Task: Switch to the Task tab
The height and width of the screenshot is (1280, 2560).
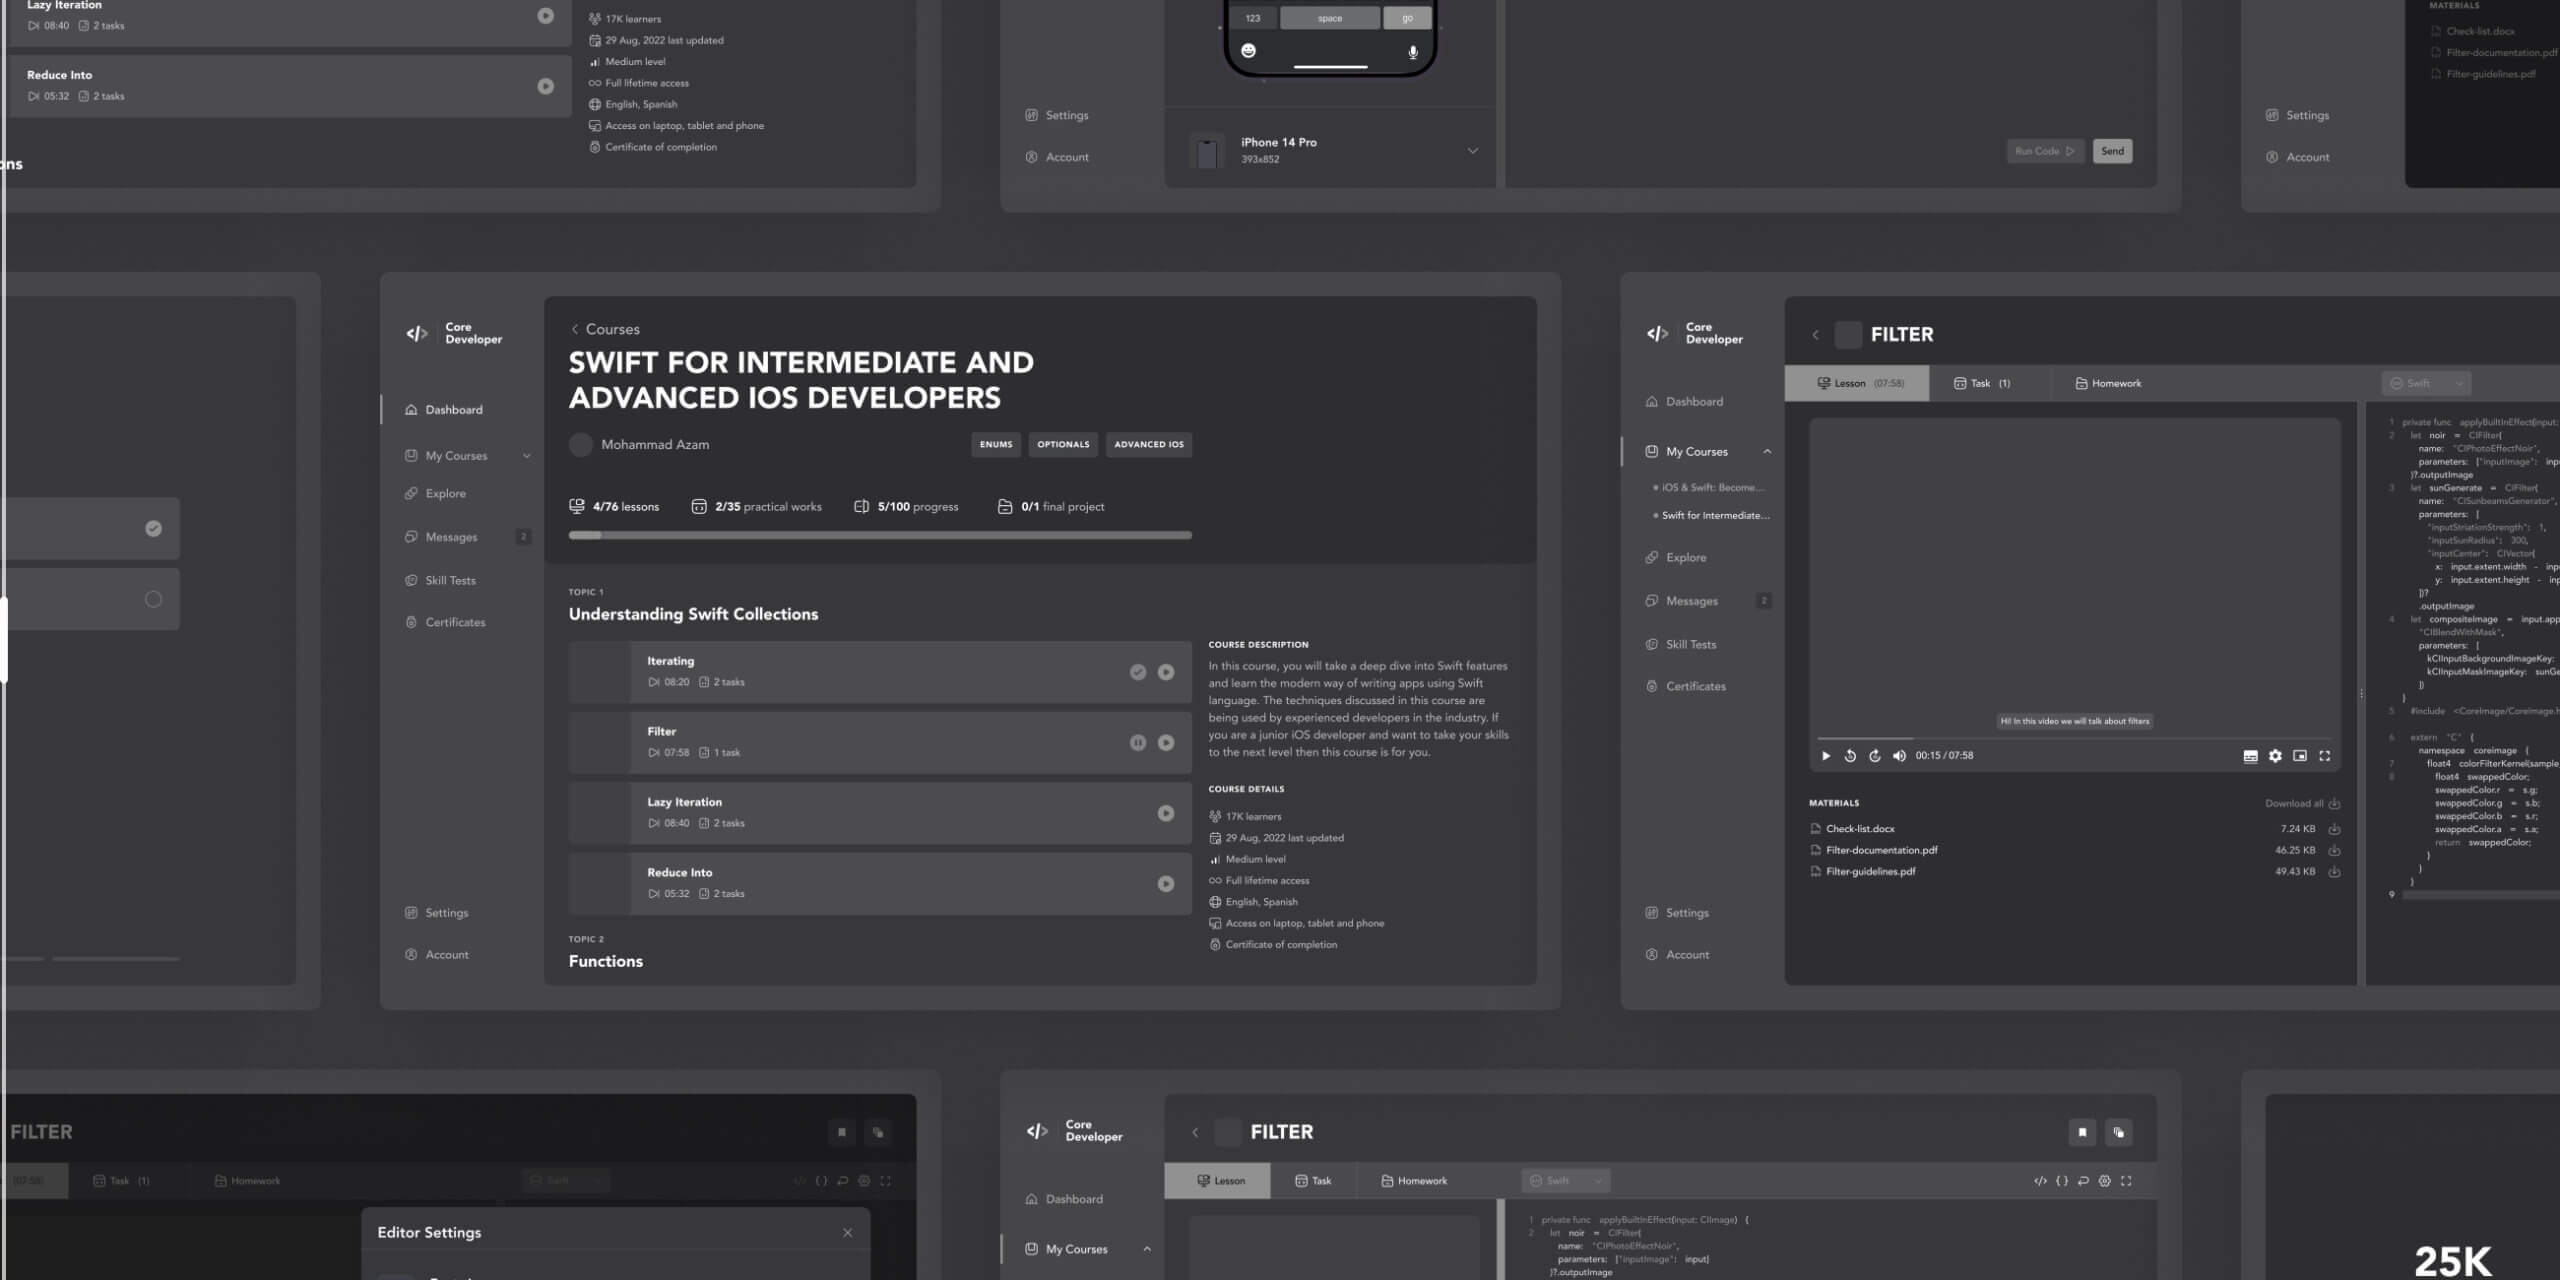Action: click(1981, 382)
